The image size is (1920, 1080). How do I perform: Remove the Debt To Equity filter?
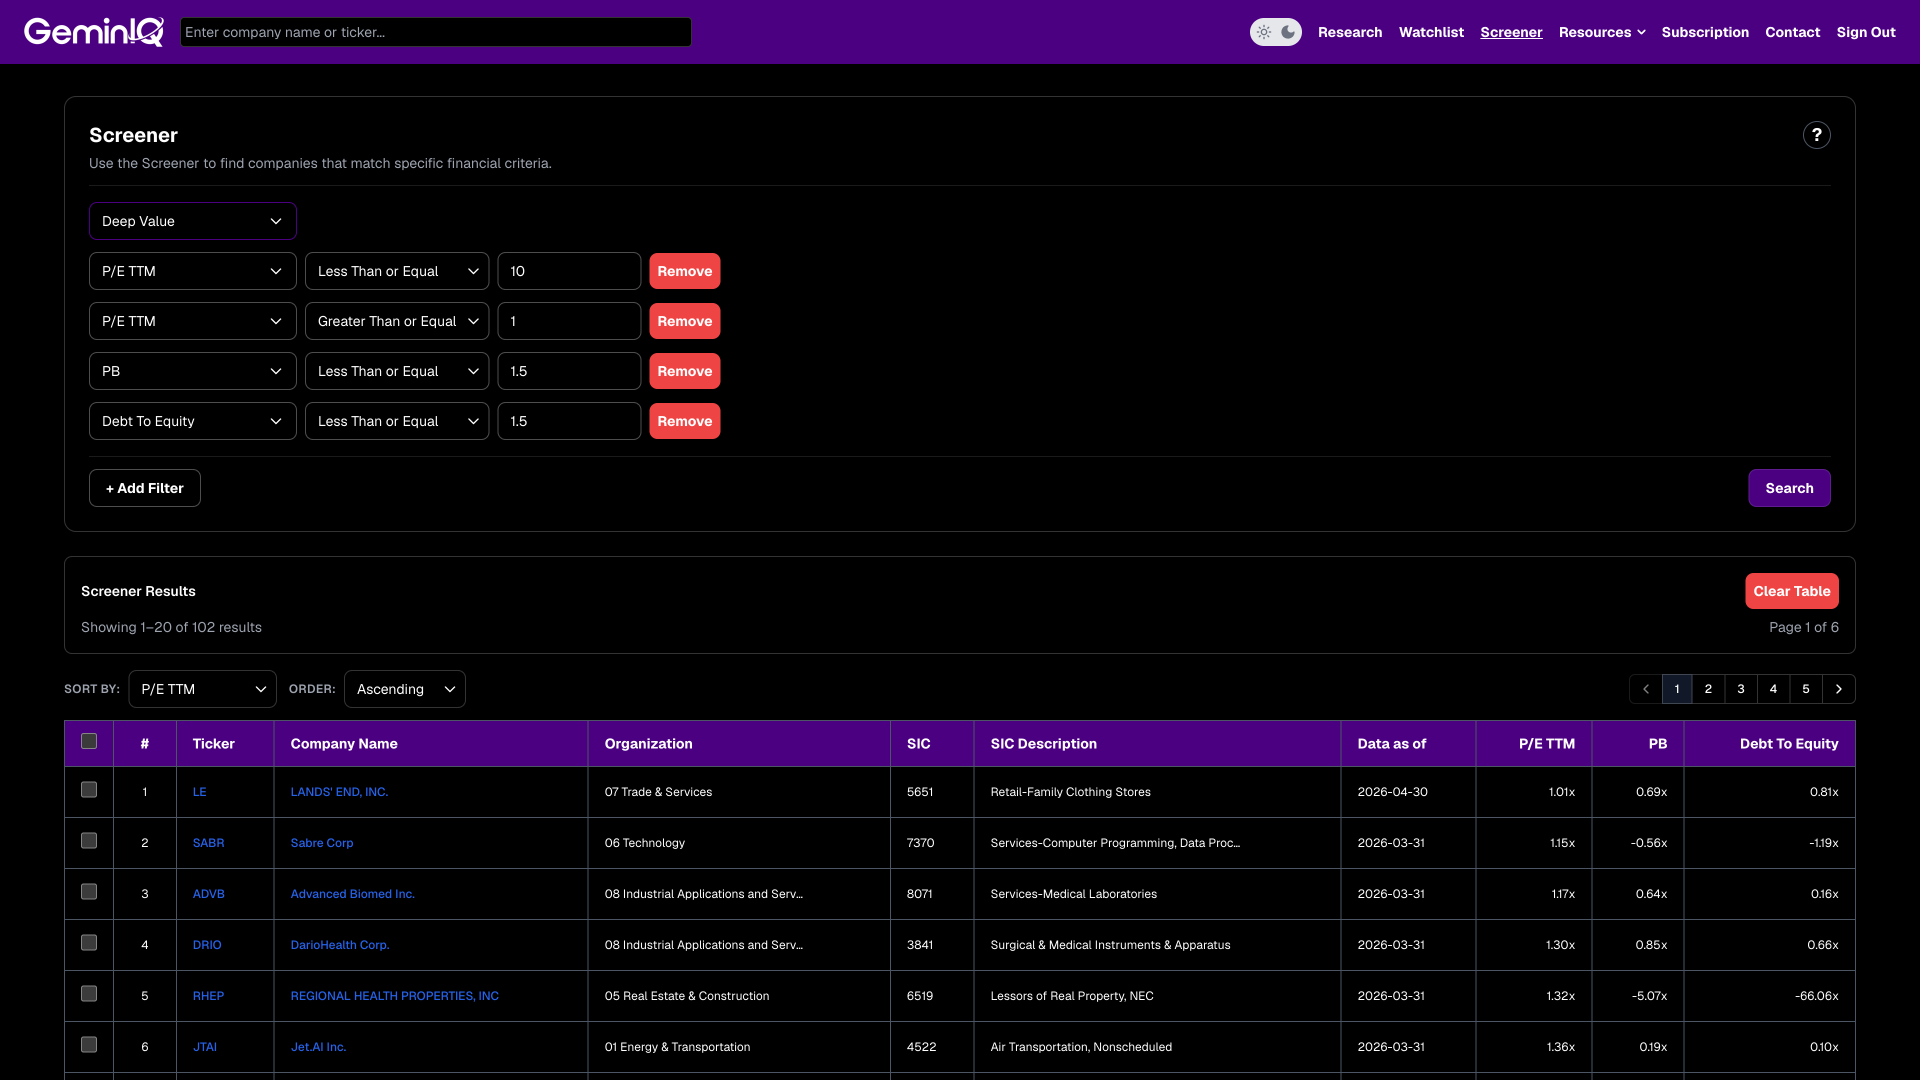685,421
